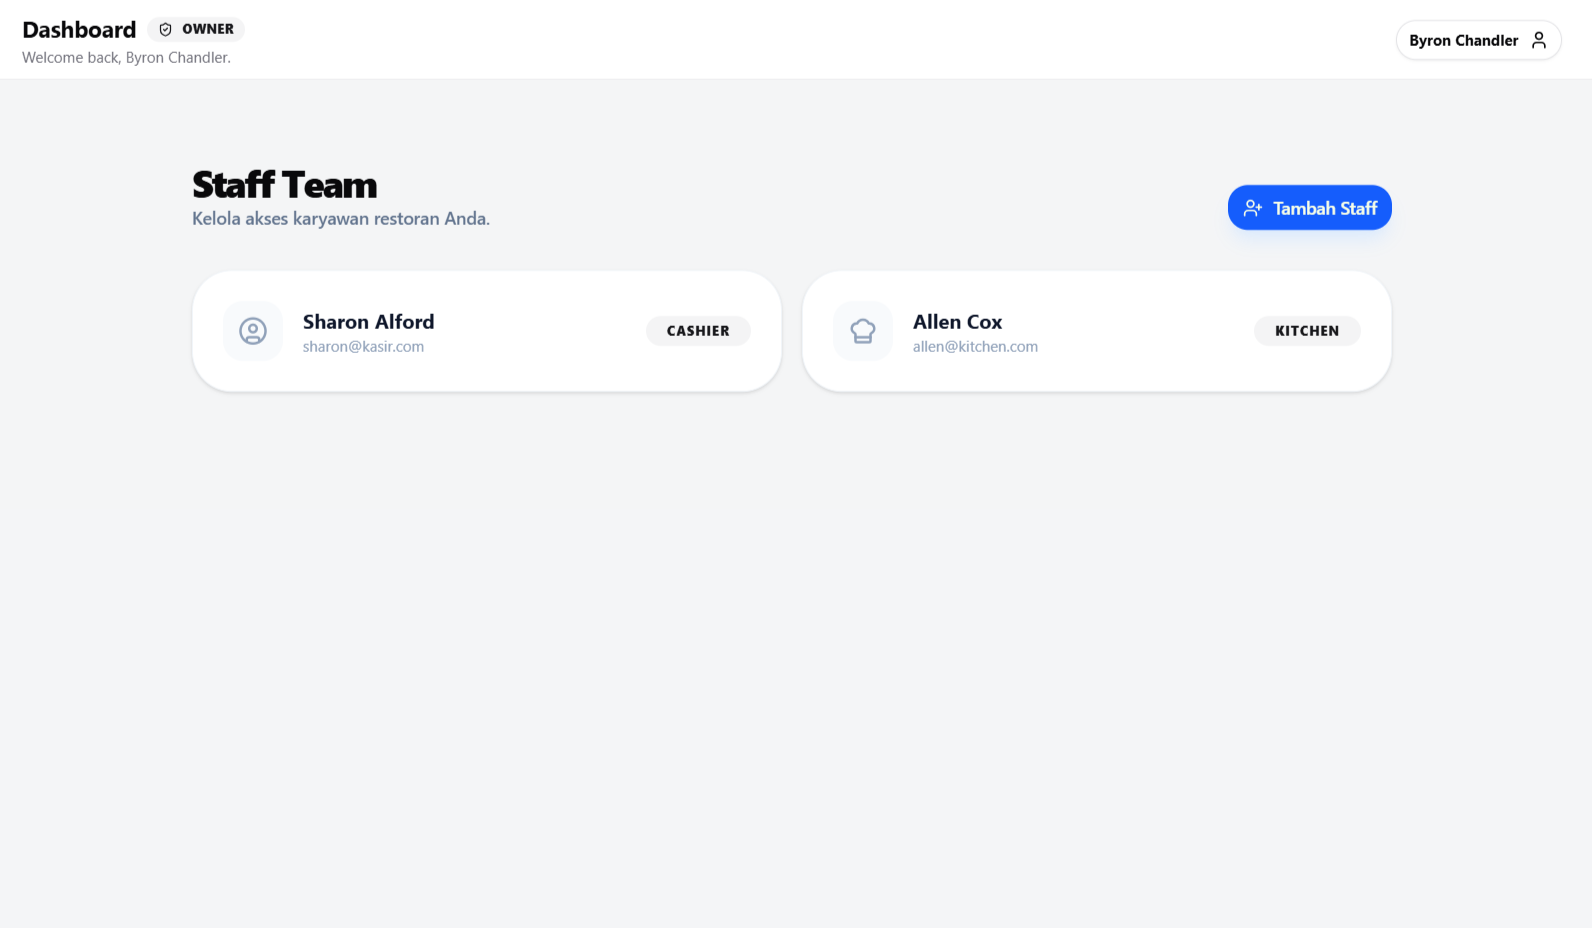Click the sharon@kasir.com email address
Screen dimensions: 1592x928
tap(363, 347)
